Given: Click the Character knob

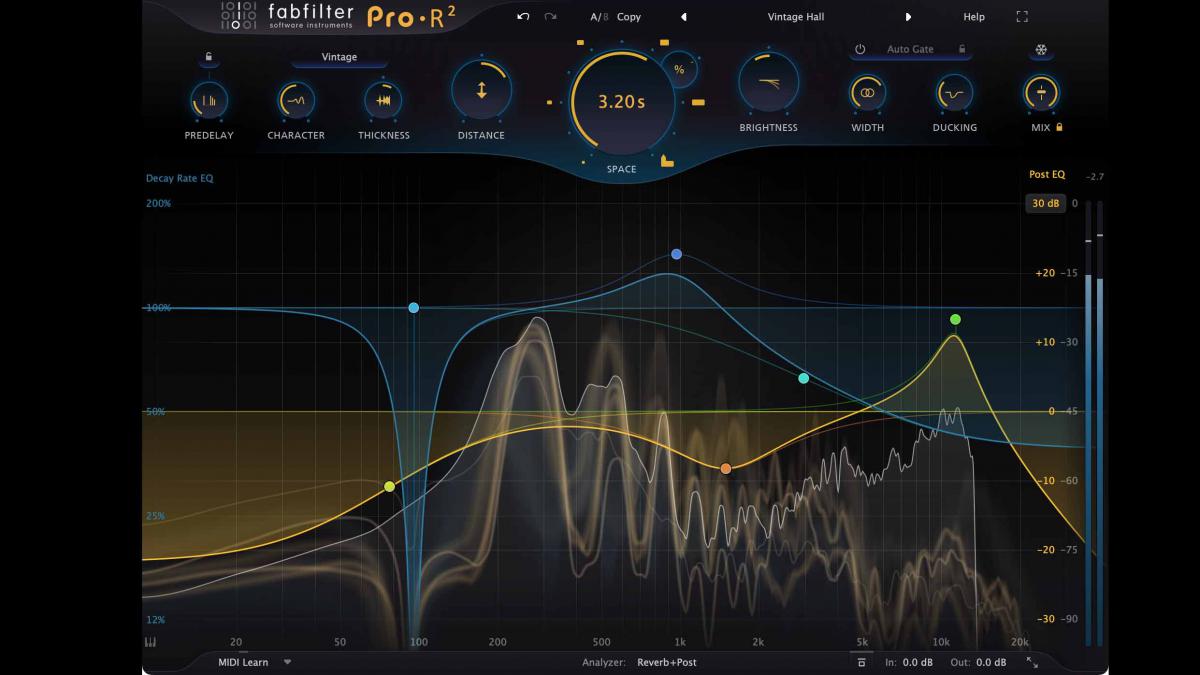Looking at the screenshot, I should click(296, 100).
